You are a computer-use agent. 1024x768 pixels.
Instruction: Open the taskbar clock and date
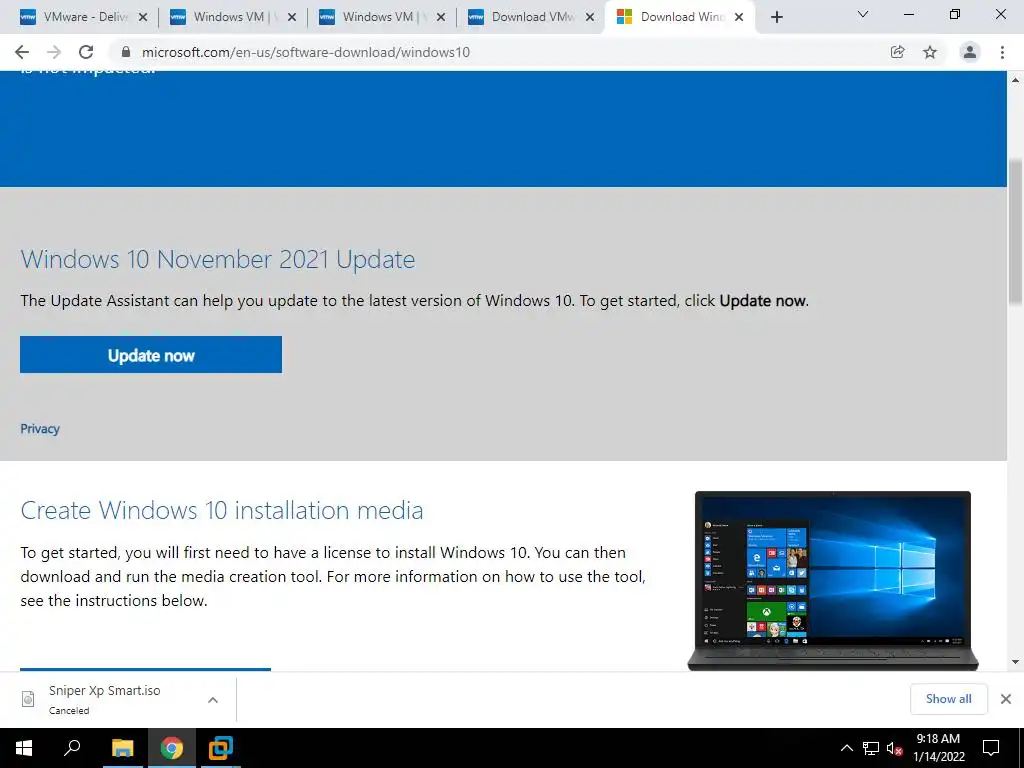[x=938, y=748]
